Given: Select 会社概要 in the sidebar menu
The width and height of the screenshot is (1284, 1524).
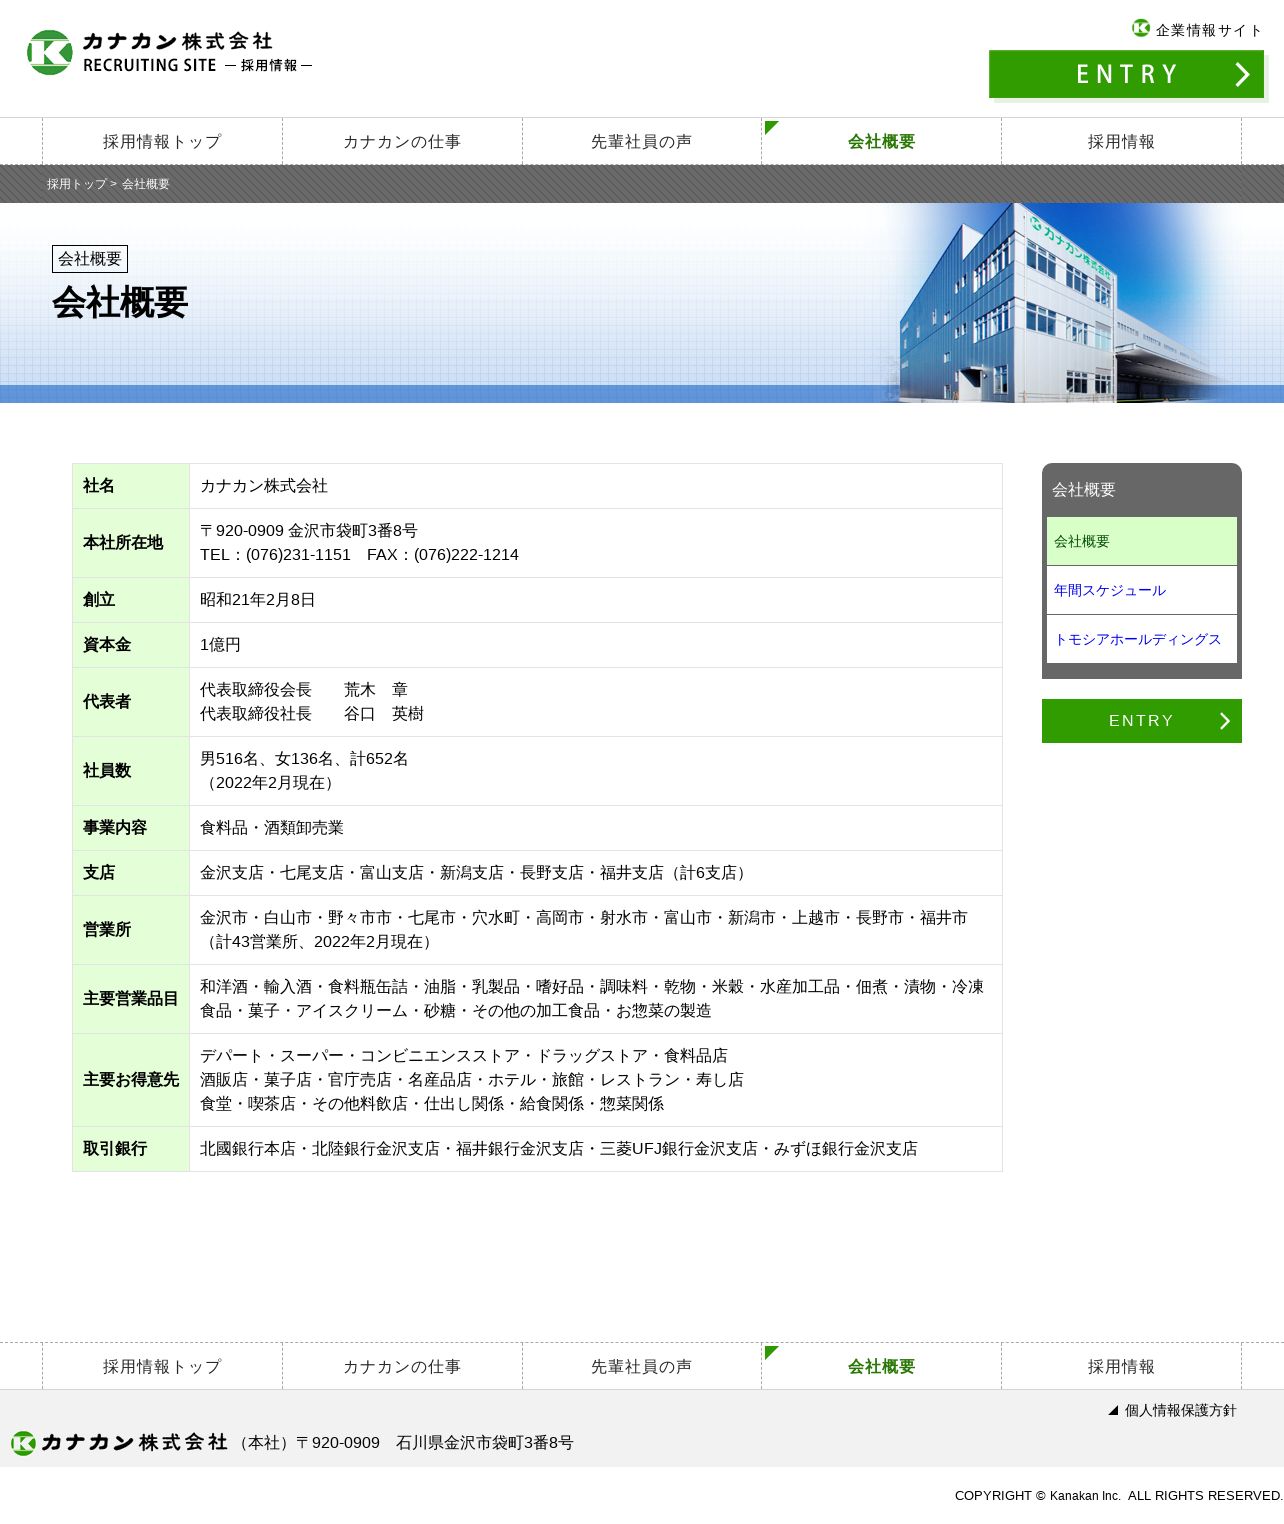Looking at the screenshot, I should click(x=1142, y=541).
